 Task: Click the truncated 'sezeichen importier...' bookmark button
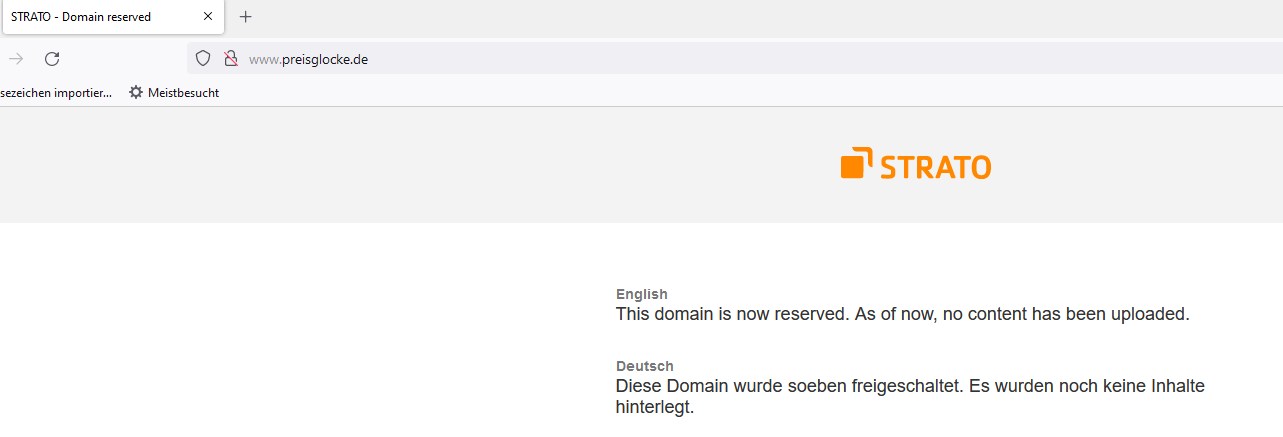[56, 93]
